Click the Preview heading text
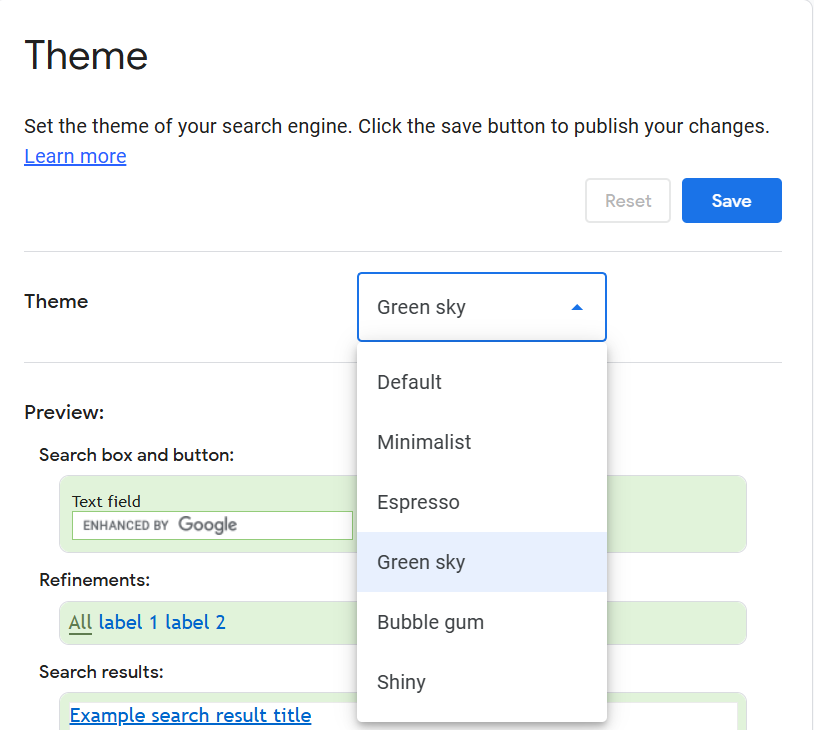 (x=64, y=412)
